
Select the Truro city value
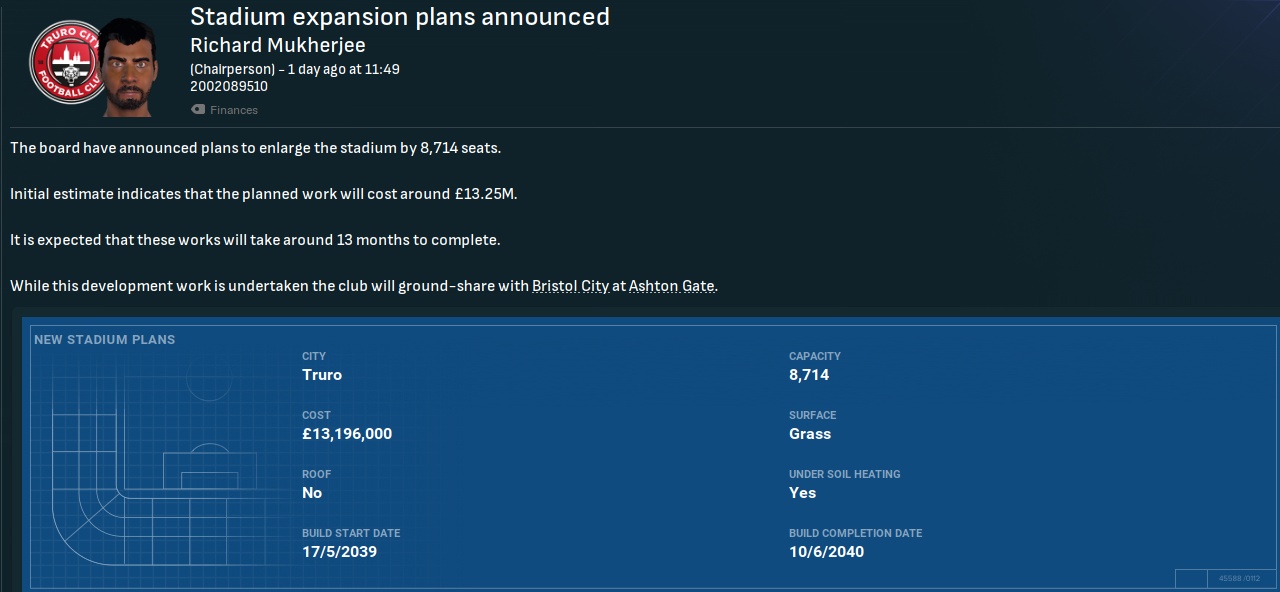pos(322,375)
